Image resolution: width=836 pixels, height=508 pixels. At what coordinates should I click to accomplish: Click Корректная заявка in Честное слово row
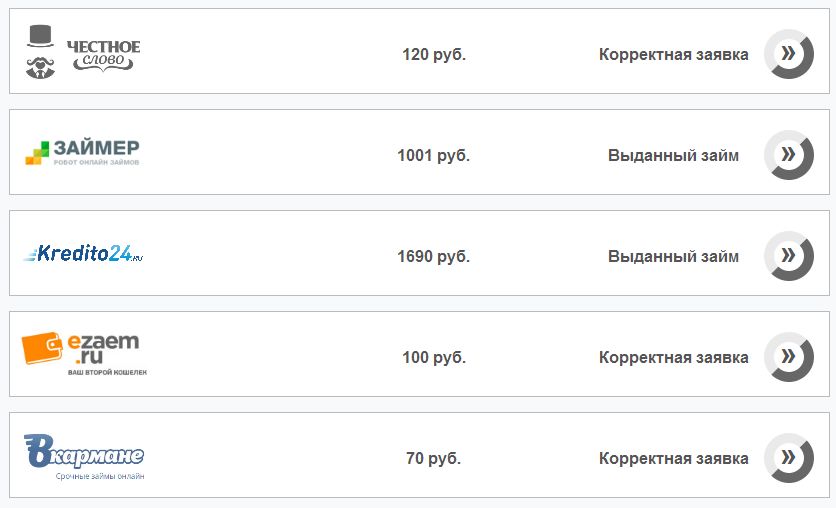coord(673,54)
